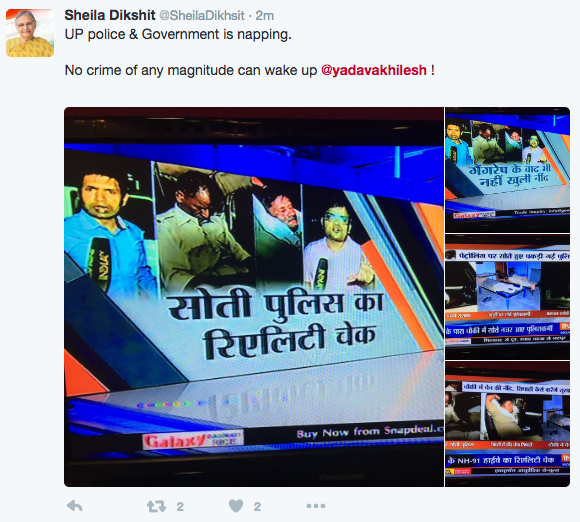580x522 pixels.
Task: Open the large sleeping police reality check photo
Action: 254,297
